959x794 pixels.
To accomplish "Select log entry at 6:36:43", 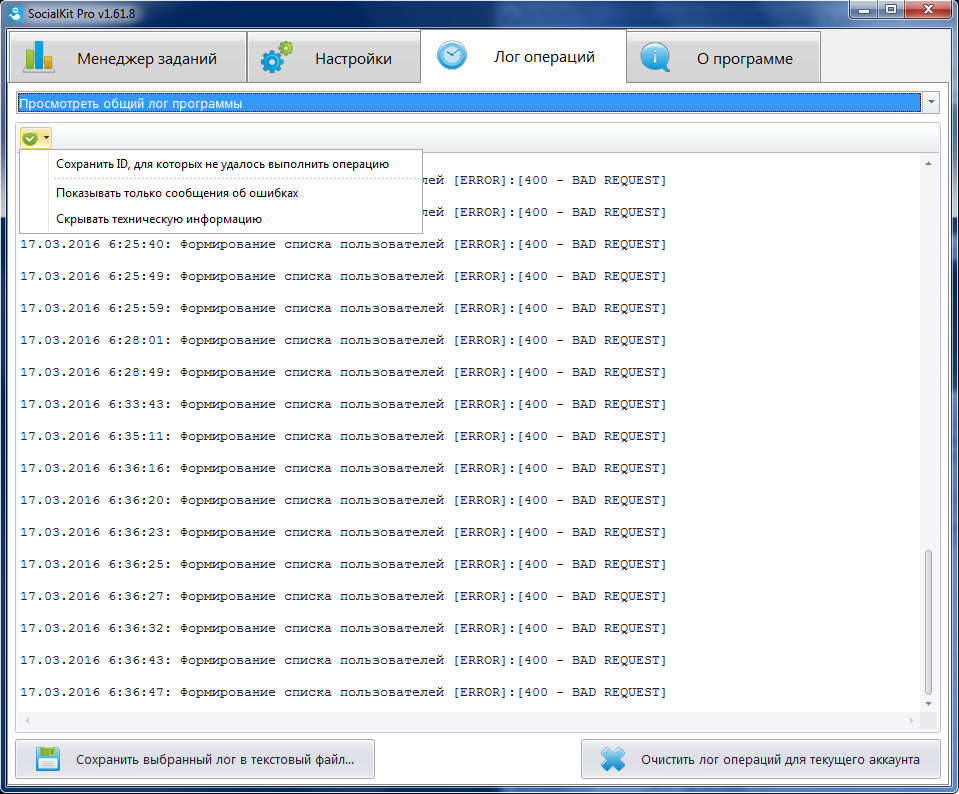I will (x=343, y=660).
